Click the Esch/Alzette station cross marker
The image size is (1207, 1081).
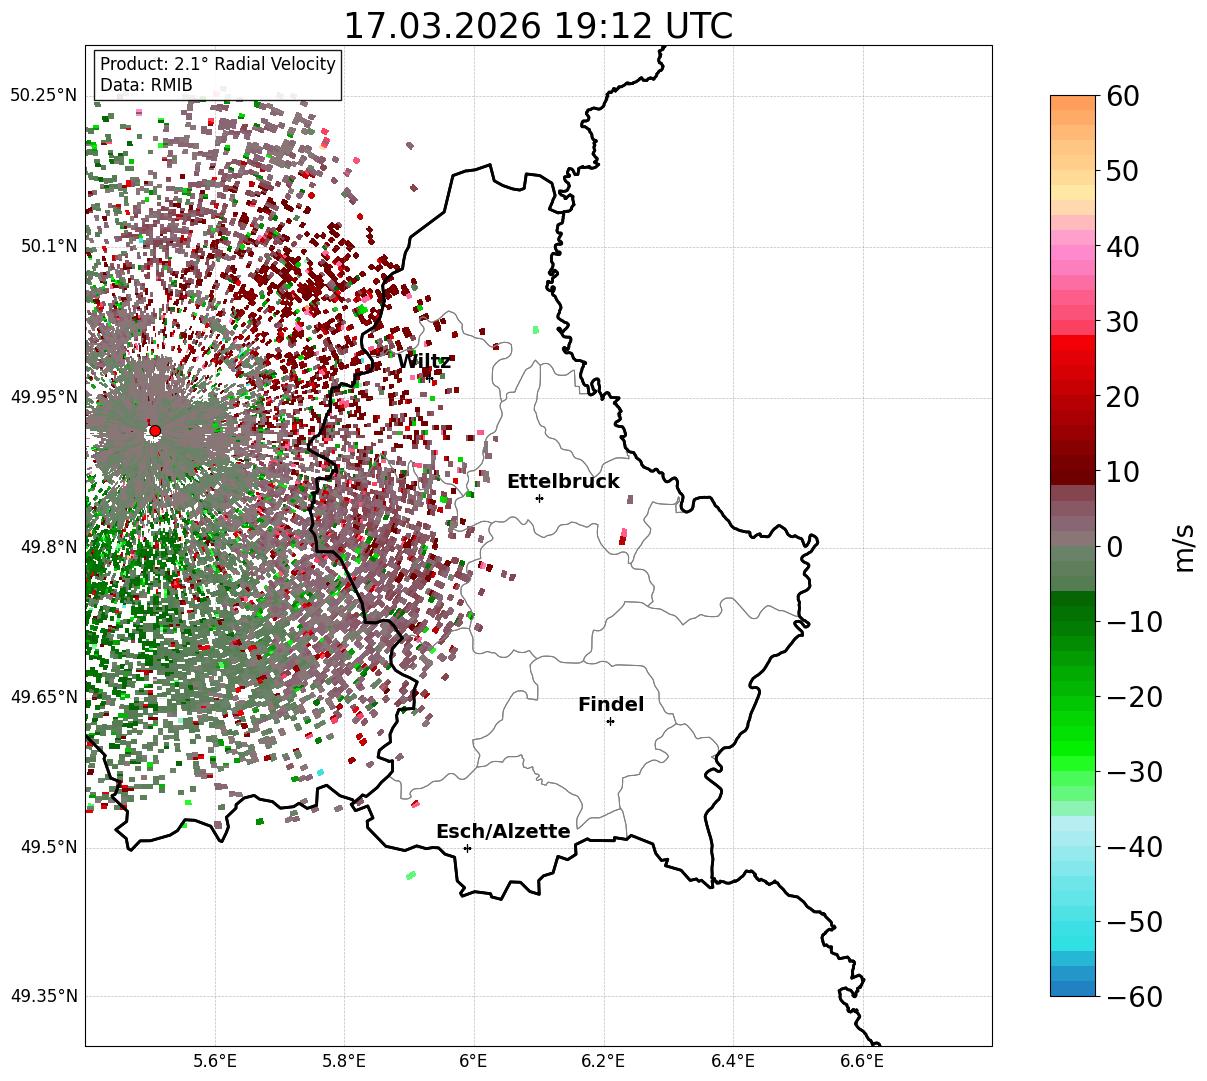[467, 848]
